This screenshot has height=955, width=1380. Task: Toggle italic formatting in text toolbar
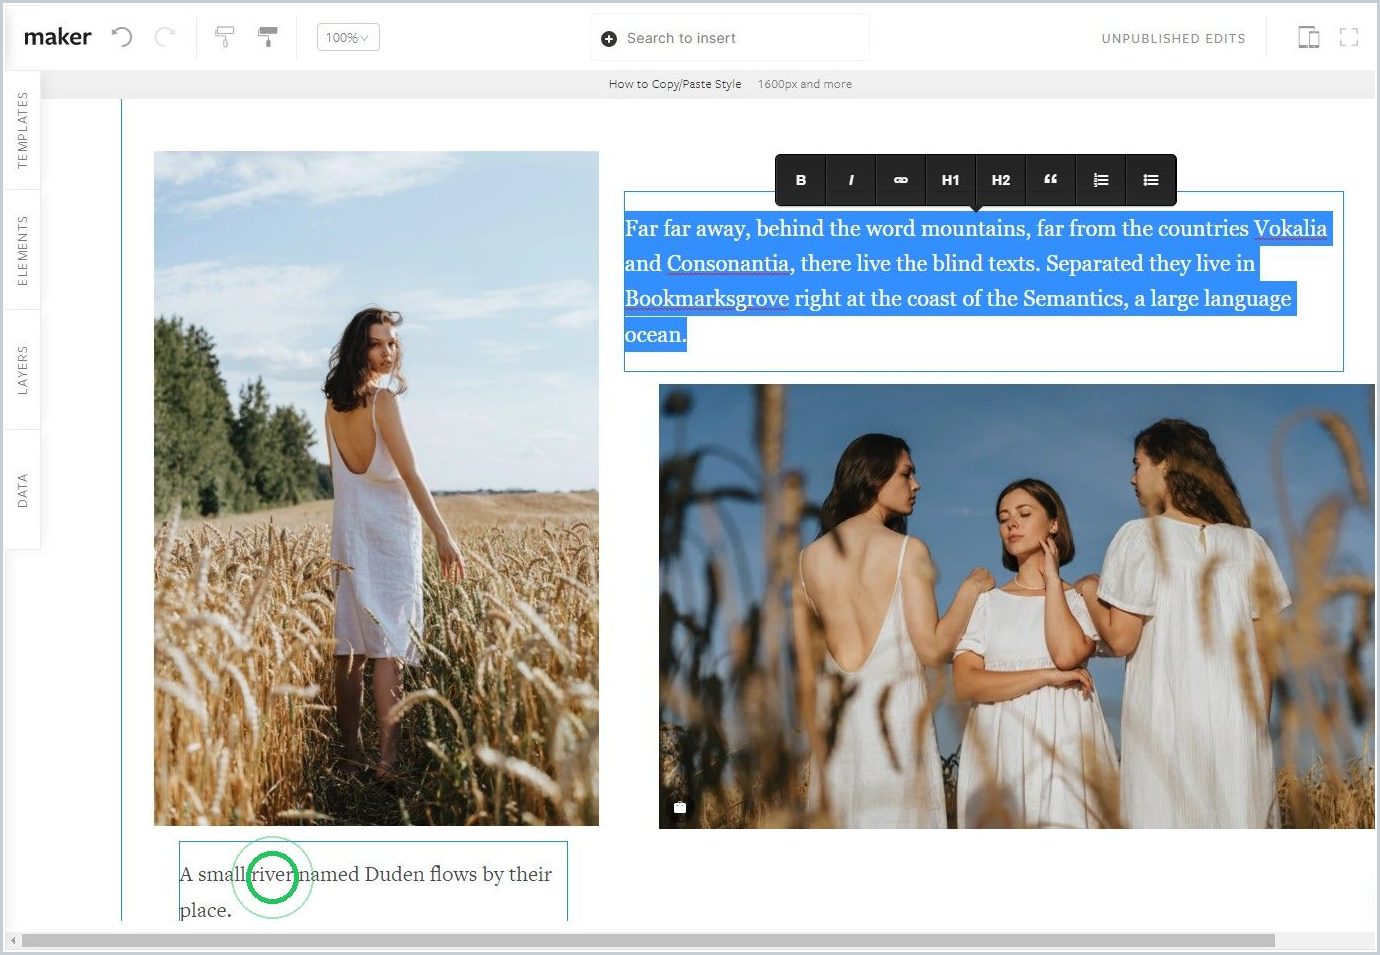[x=851, y=180]
